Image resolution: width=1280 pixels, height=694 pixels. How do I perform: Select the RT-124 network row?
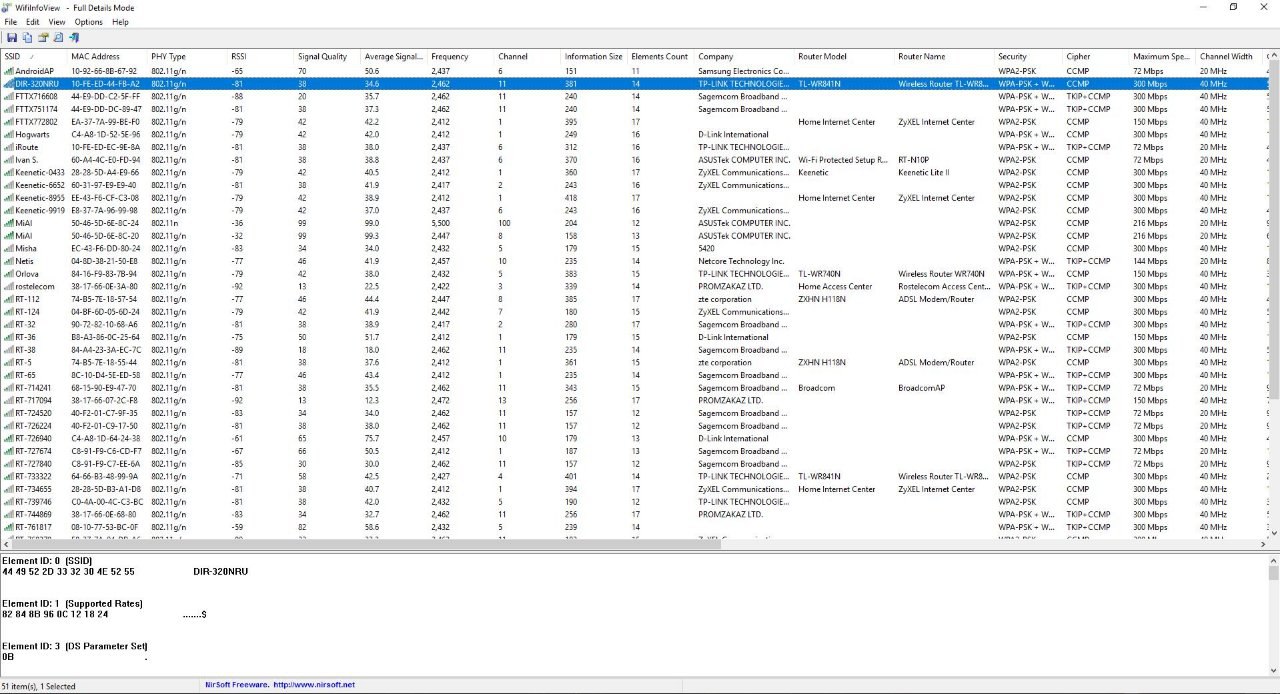click(634, 312)
